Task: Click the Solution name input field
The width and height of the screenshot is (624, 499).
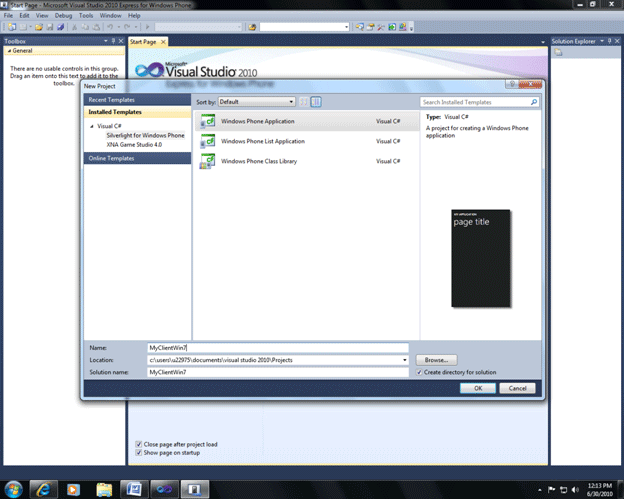Action: [278, 372]
